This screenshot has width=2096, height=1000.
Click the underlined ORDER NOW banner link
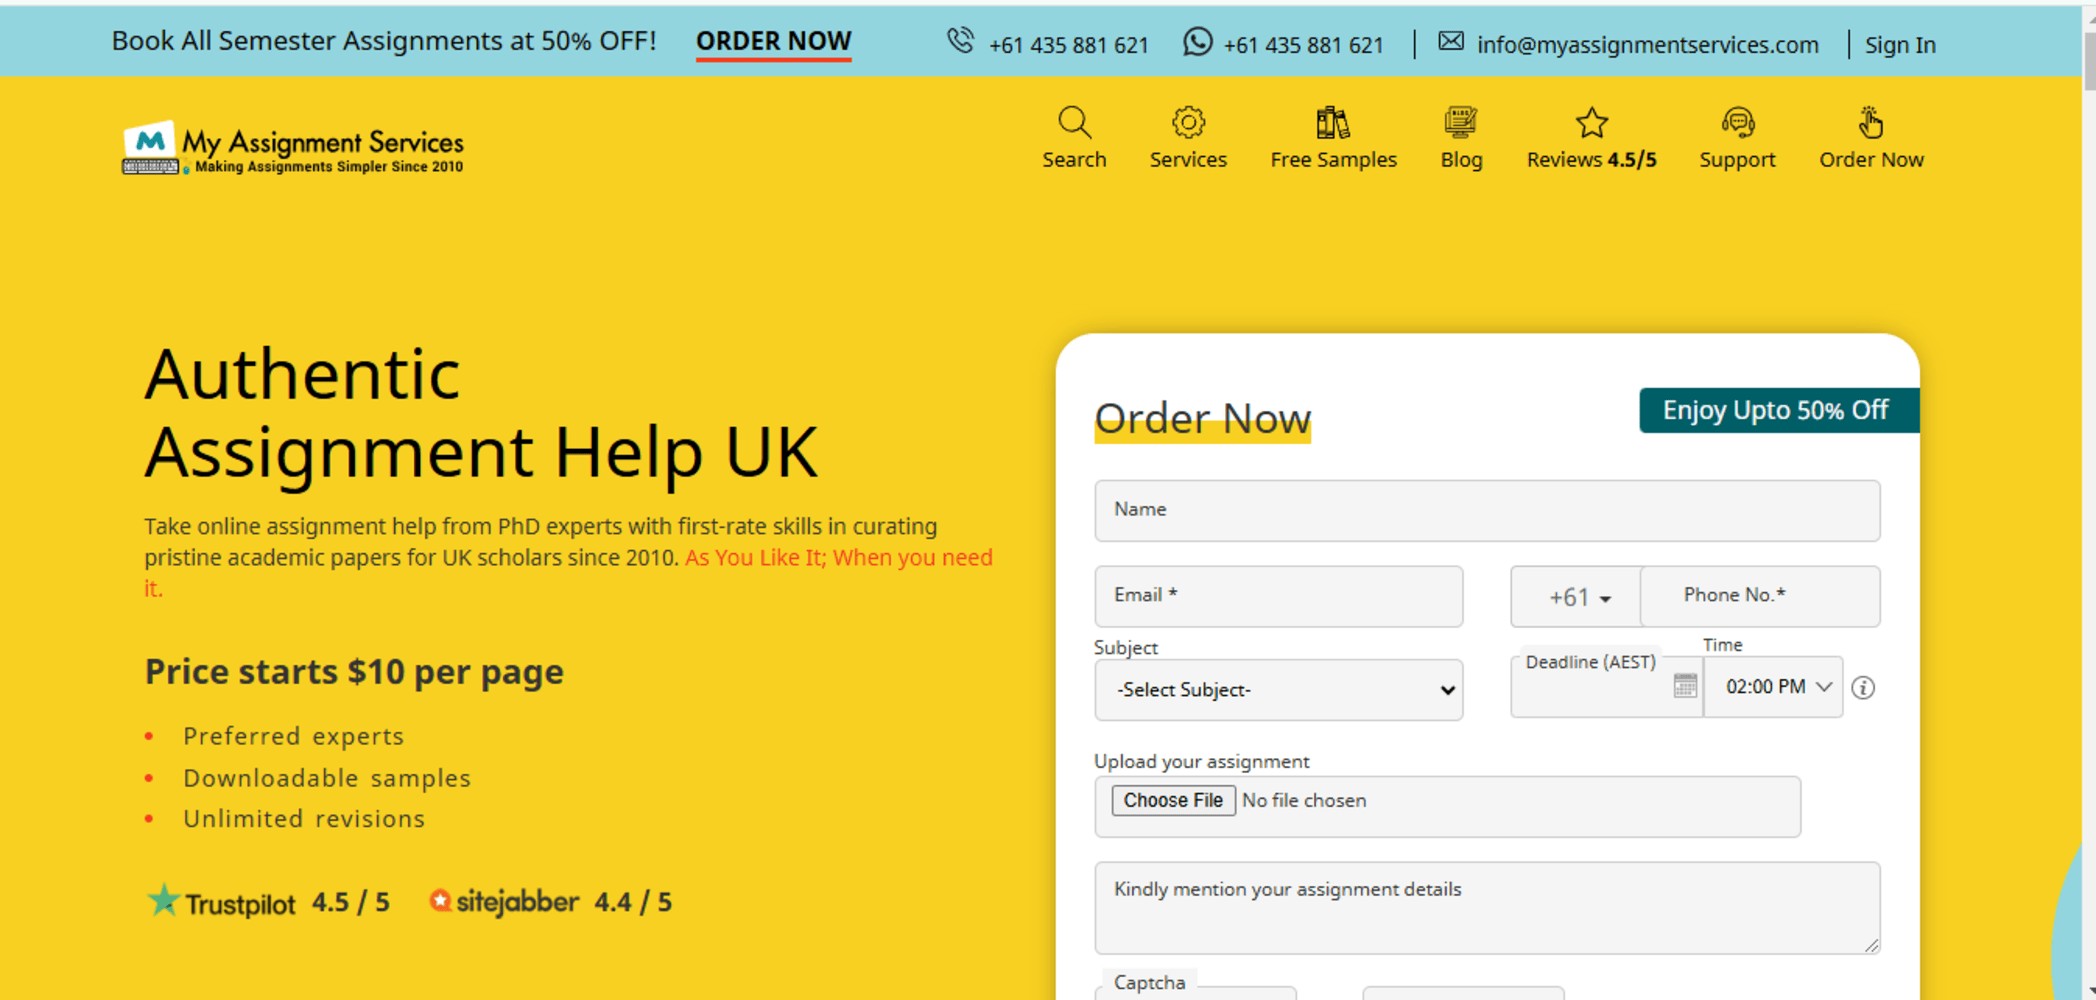(x=773, y=41)
